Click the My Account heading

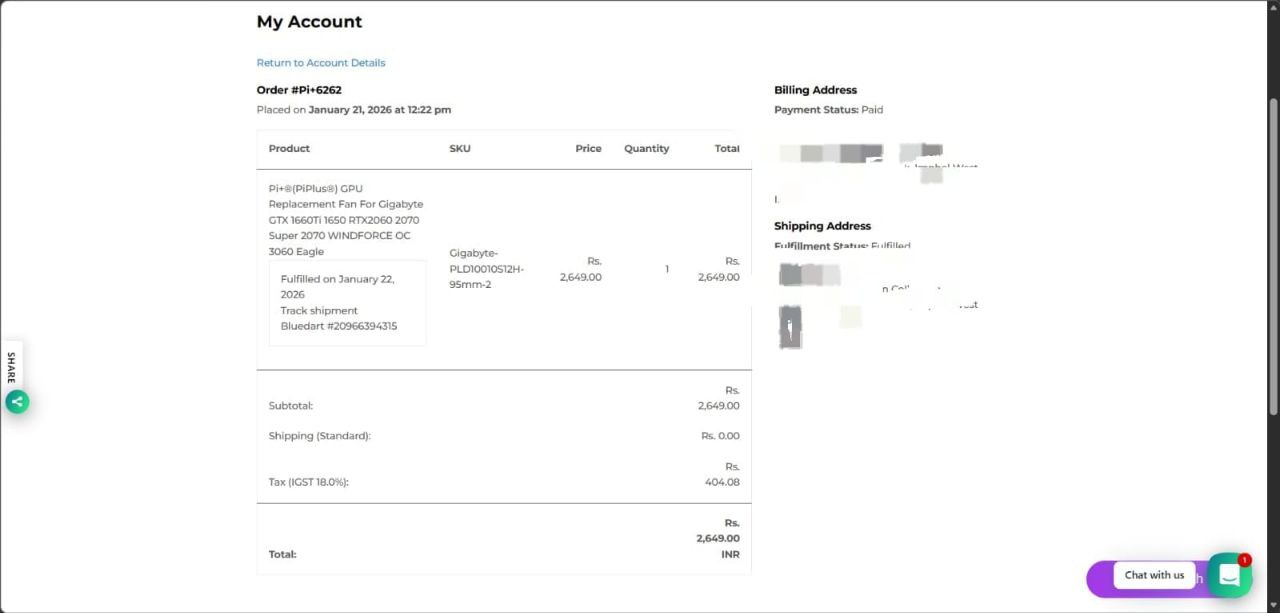click(309, 22)
